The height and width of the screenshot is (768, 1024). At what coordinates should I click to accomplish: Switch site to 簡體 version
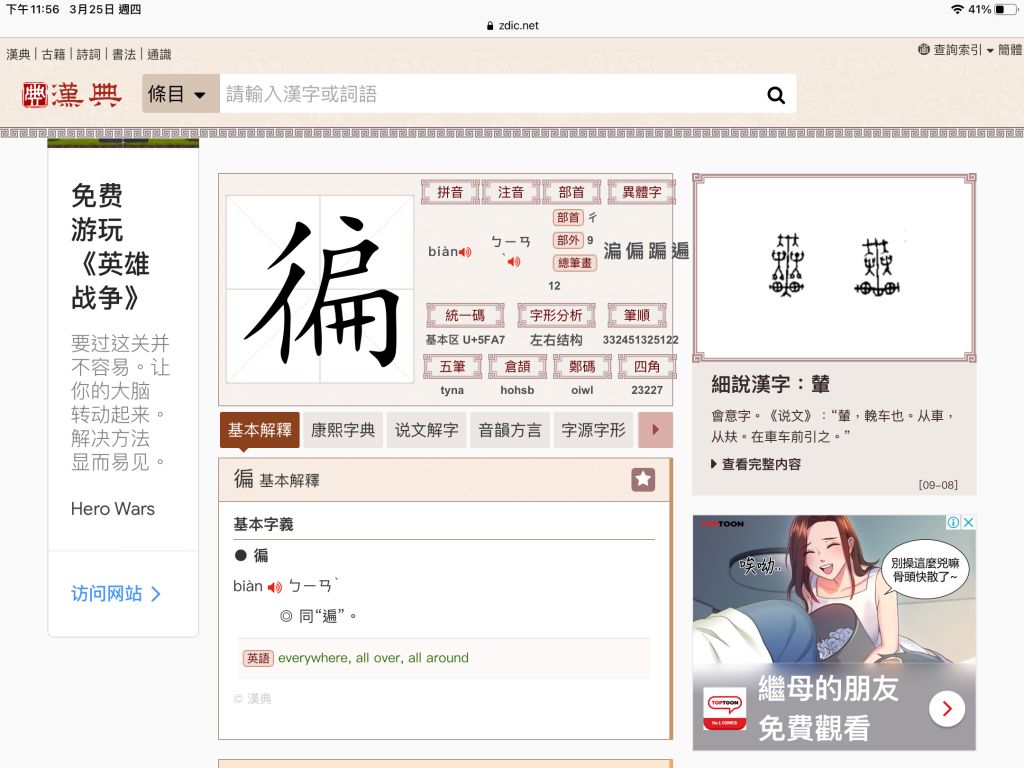pyautogui.click(x=1009, y=49)
